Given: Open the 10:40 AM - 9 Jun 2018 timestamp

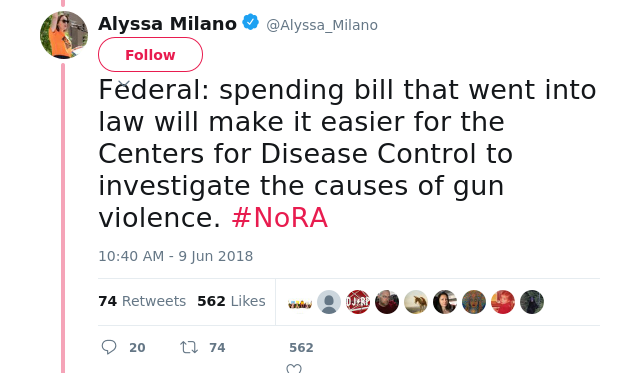Looking at the screenshot, I should click(176, 256).
